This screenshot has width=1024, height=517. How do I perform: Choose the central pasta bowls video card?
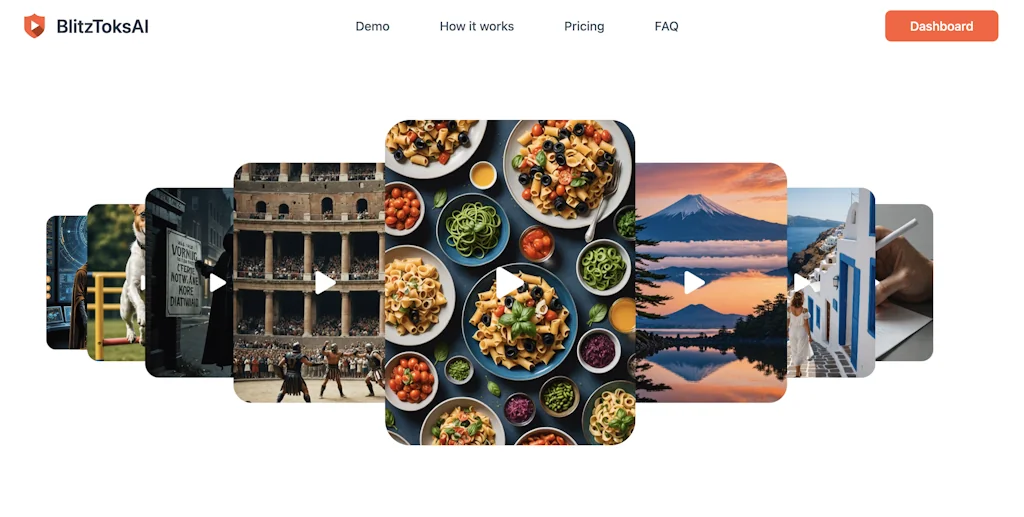click(510, 282)
